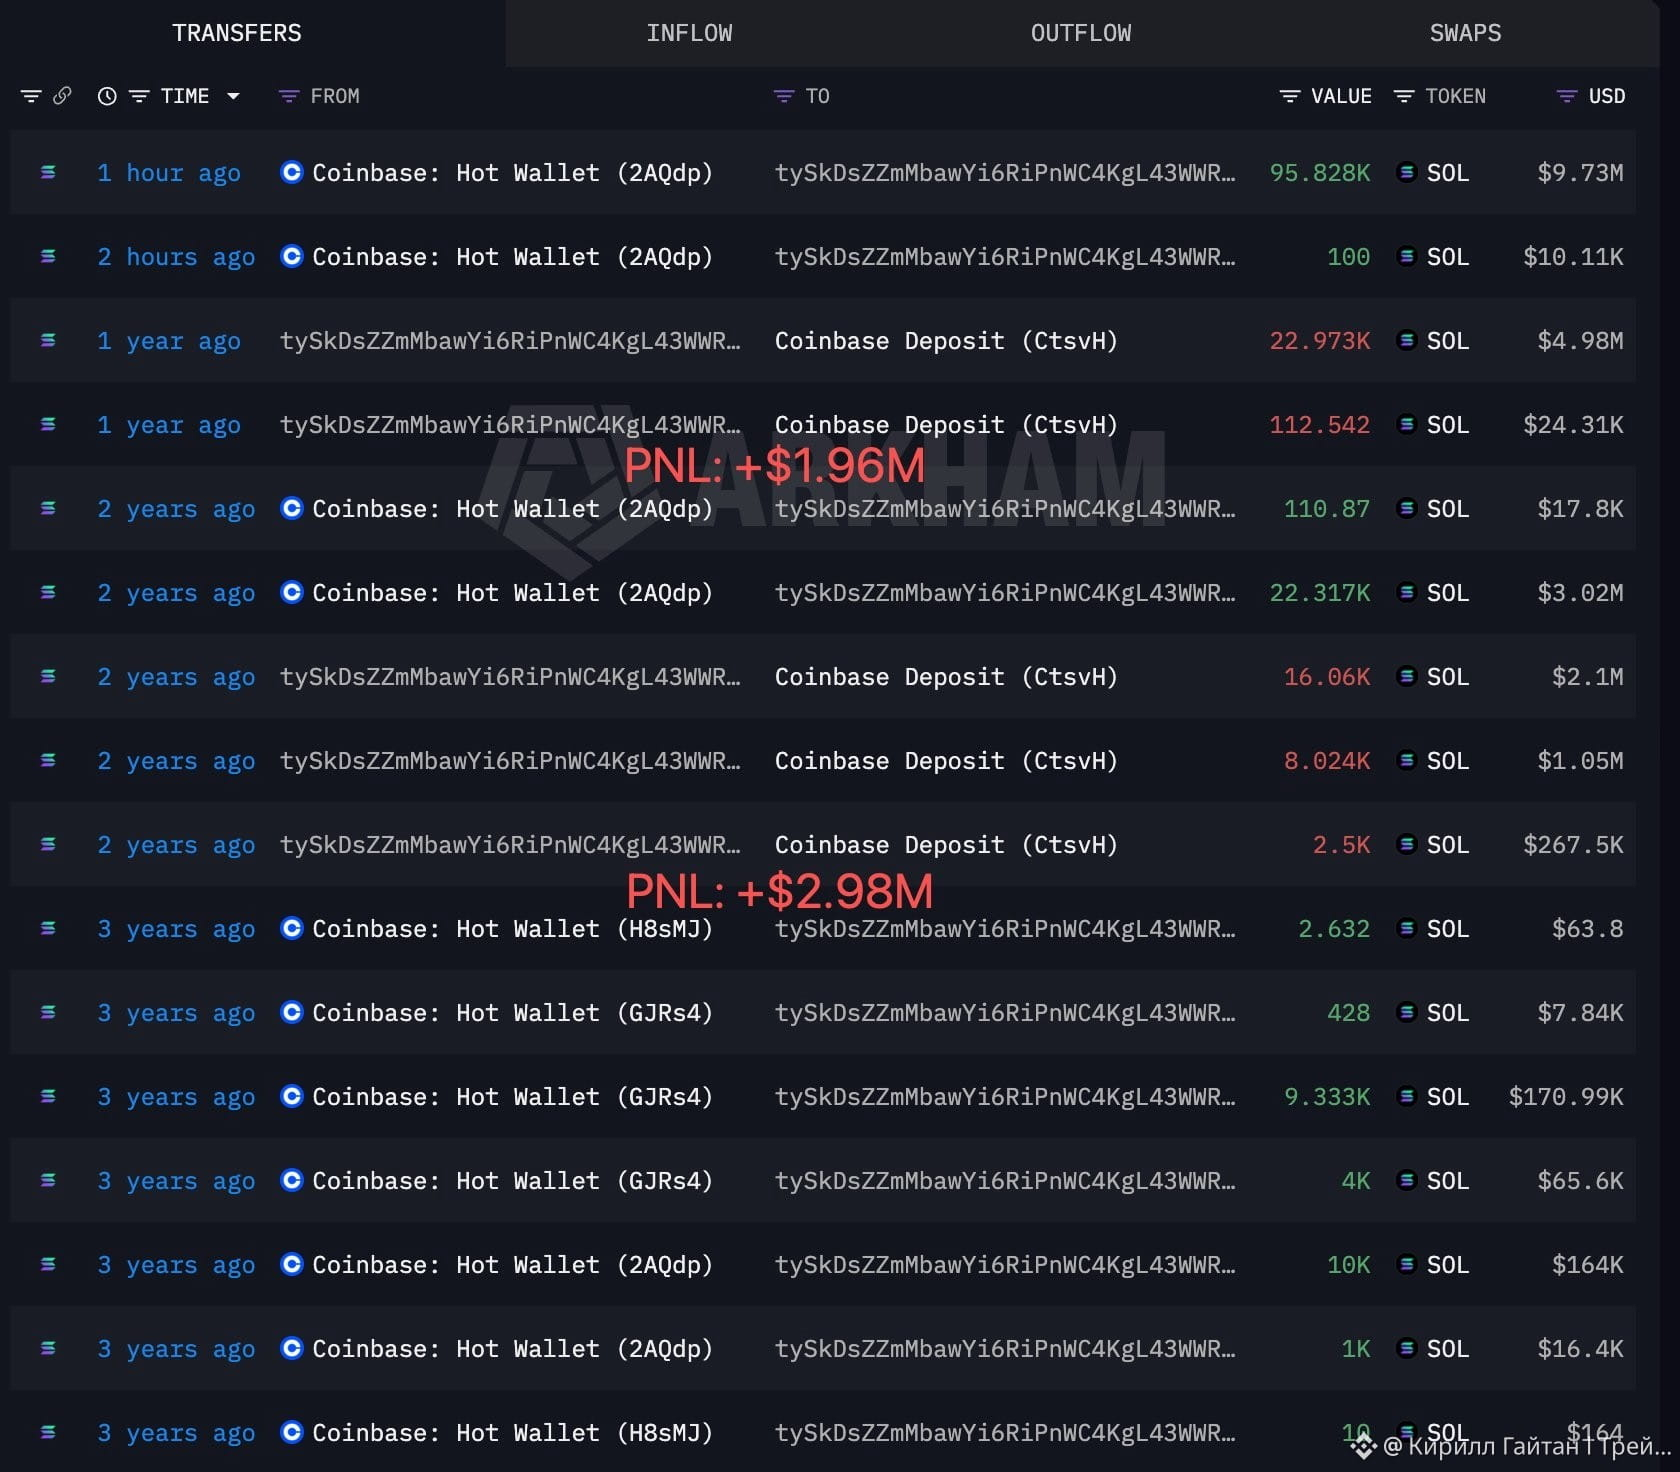Click Solana chain icon in $4.98M row
Screen dimensions: 1680x1472
click(48, 340)
